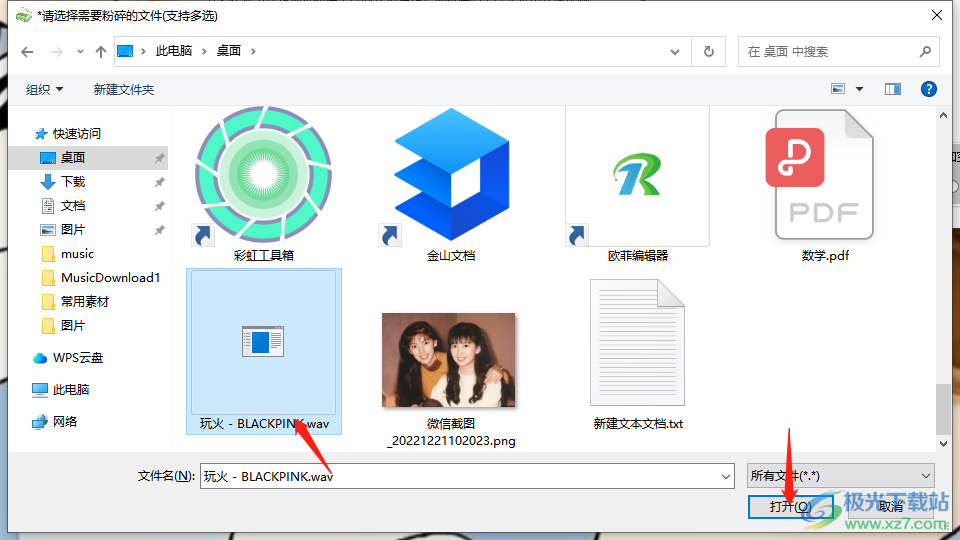Open the 组织 menu
The height and width of the screenshot is (540, 960).
coord(44,89)
